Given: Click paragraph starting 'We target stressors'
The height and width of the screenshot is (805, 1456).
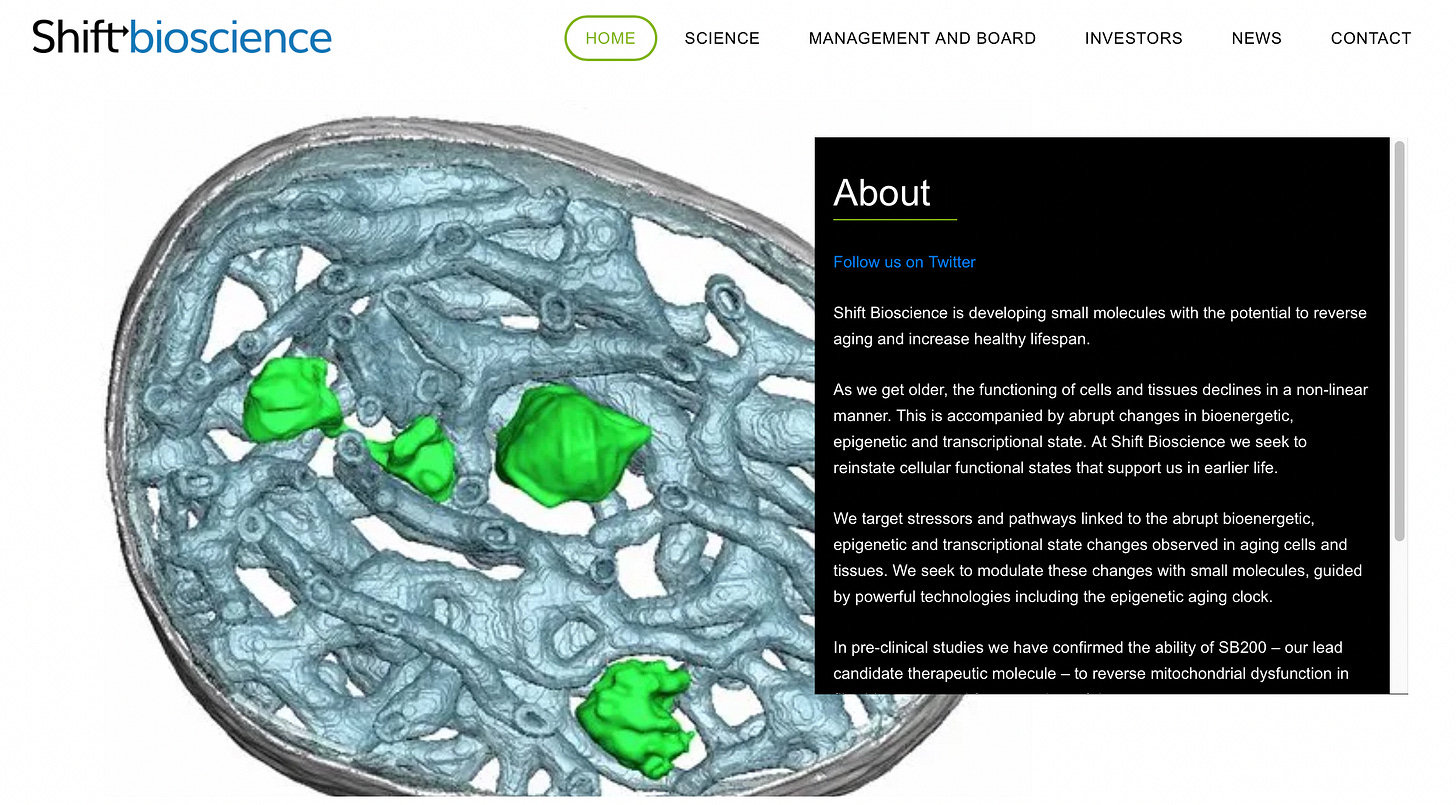Looking at the screenshot, I should [1097, 558].
